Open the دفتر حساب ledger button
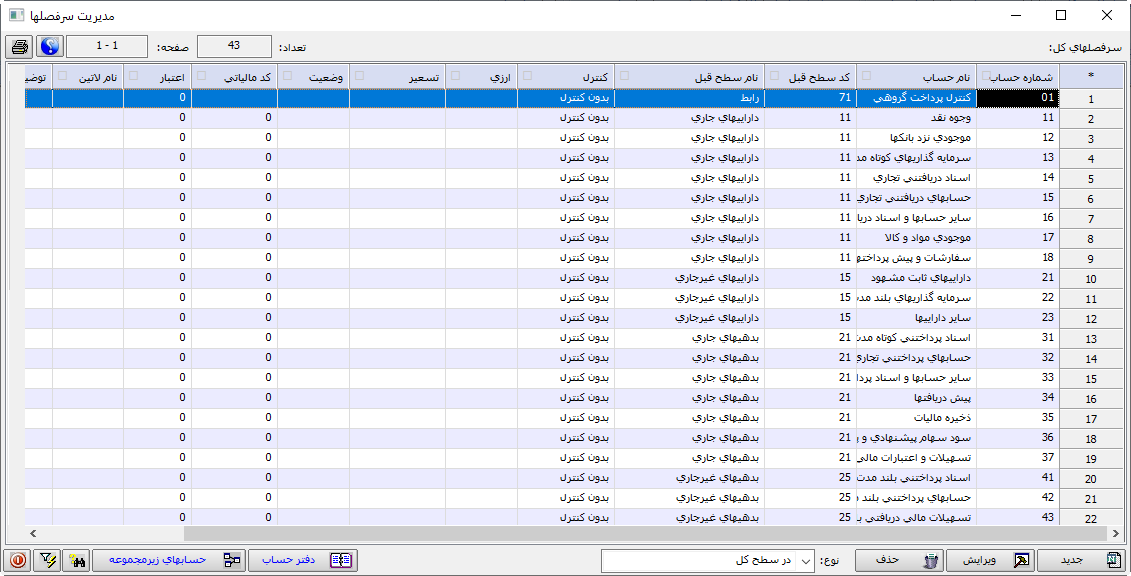The width and height of the screenshot is (1131, 576). (x=303, y=560)
